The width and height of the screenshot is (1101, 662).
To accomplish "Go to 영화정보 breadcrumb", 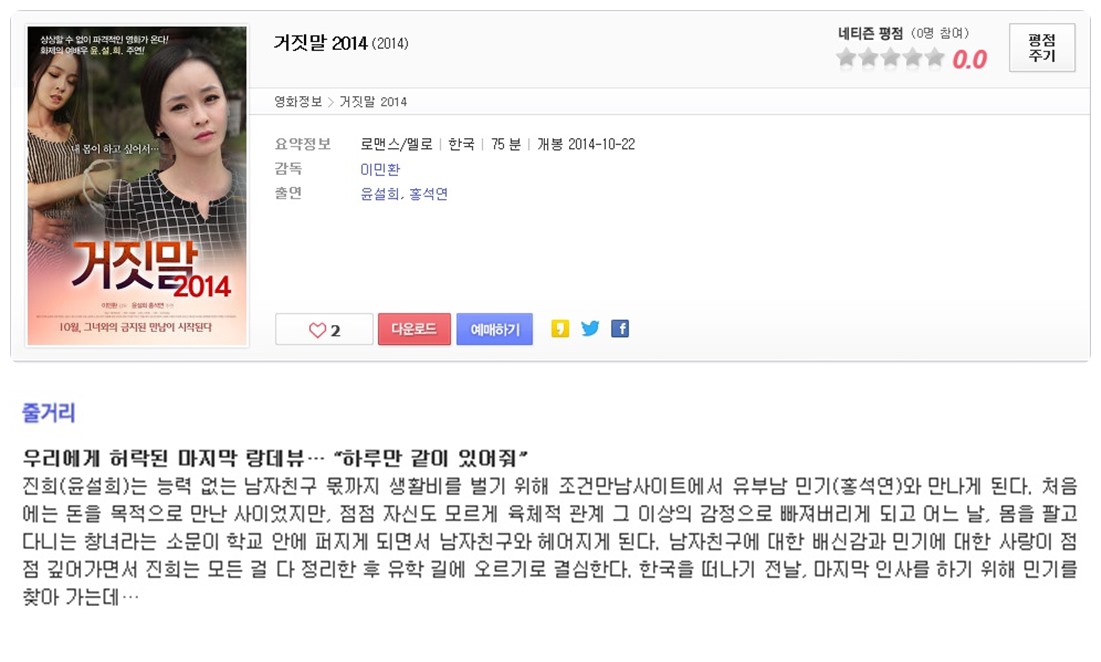I will [298, 102].
